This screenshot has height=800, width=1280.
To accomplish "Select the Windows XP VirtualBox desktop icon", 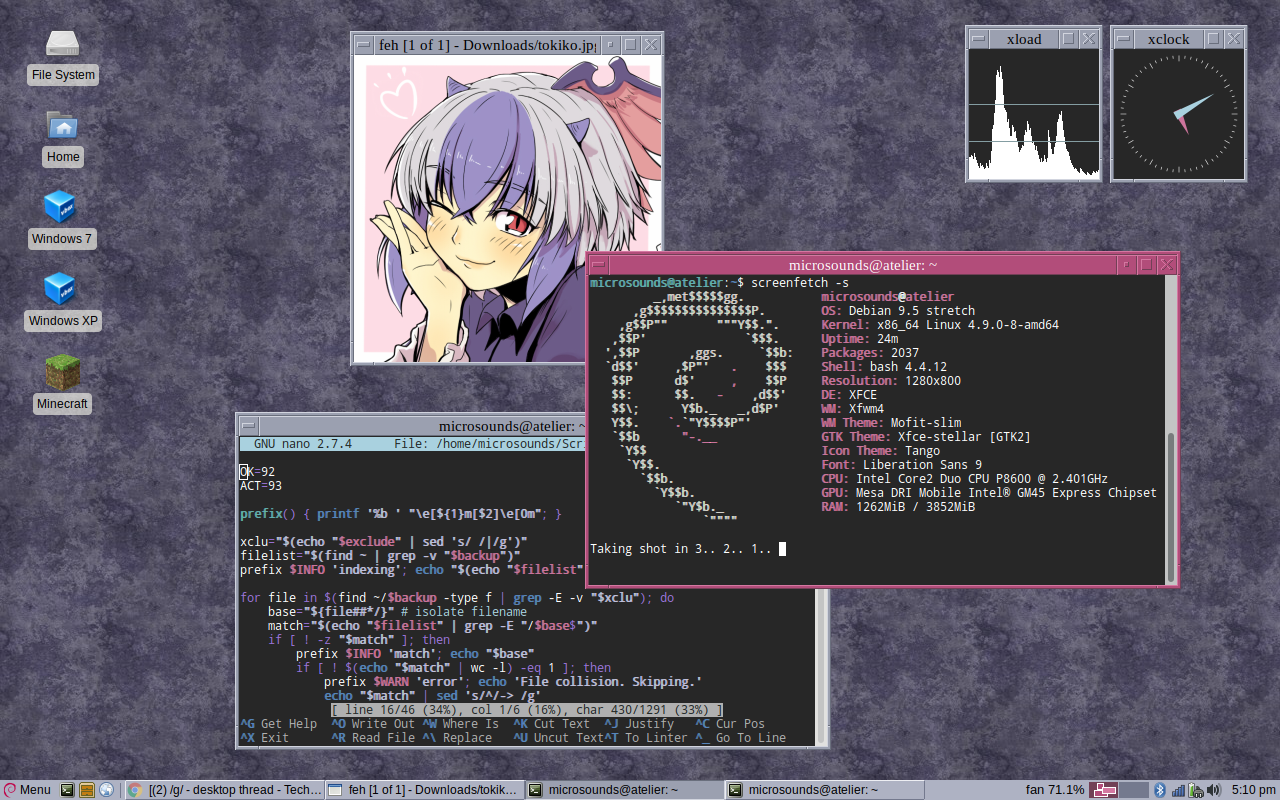I will [x=62, y=302].
